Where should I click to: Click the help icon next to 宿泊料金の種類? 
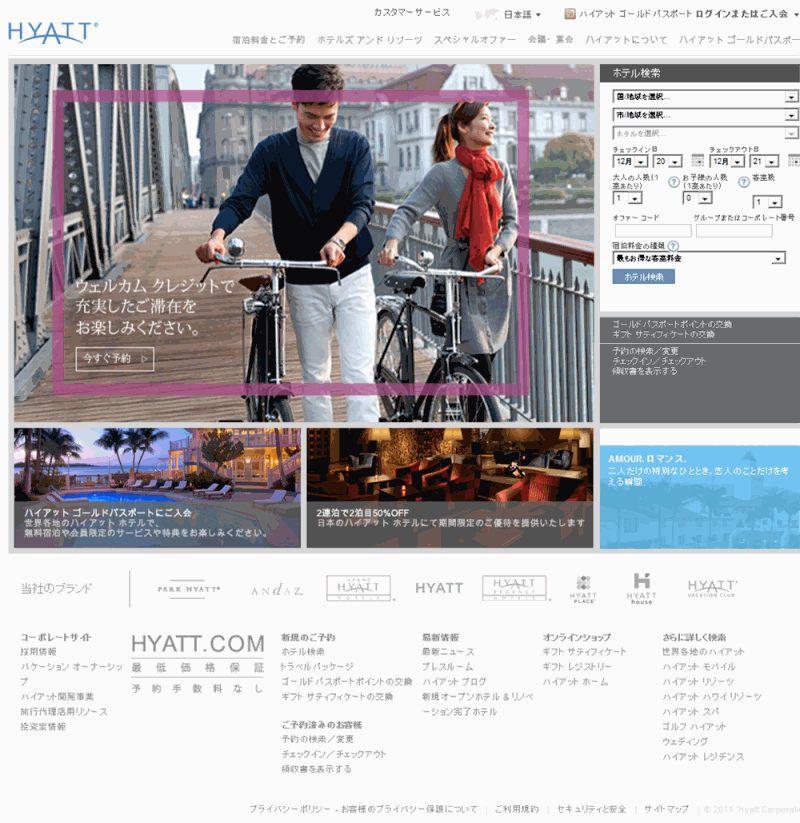pyautogui.click(x=673, y=245)
